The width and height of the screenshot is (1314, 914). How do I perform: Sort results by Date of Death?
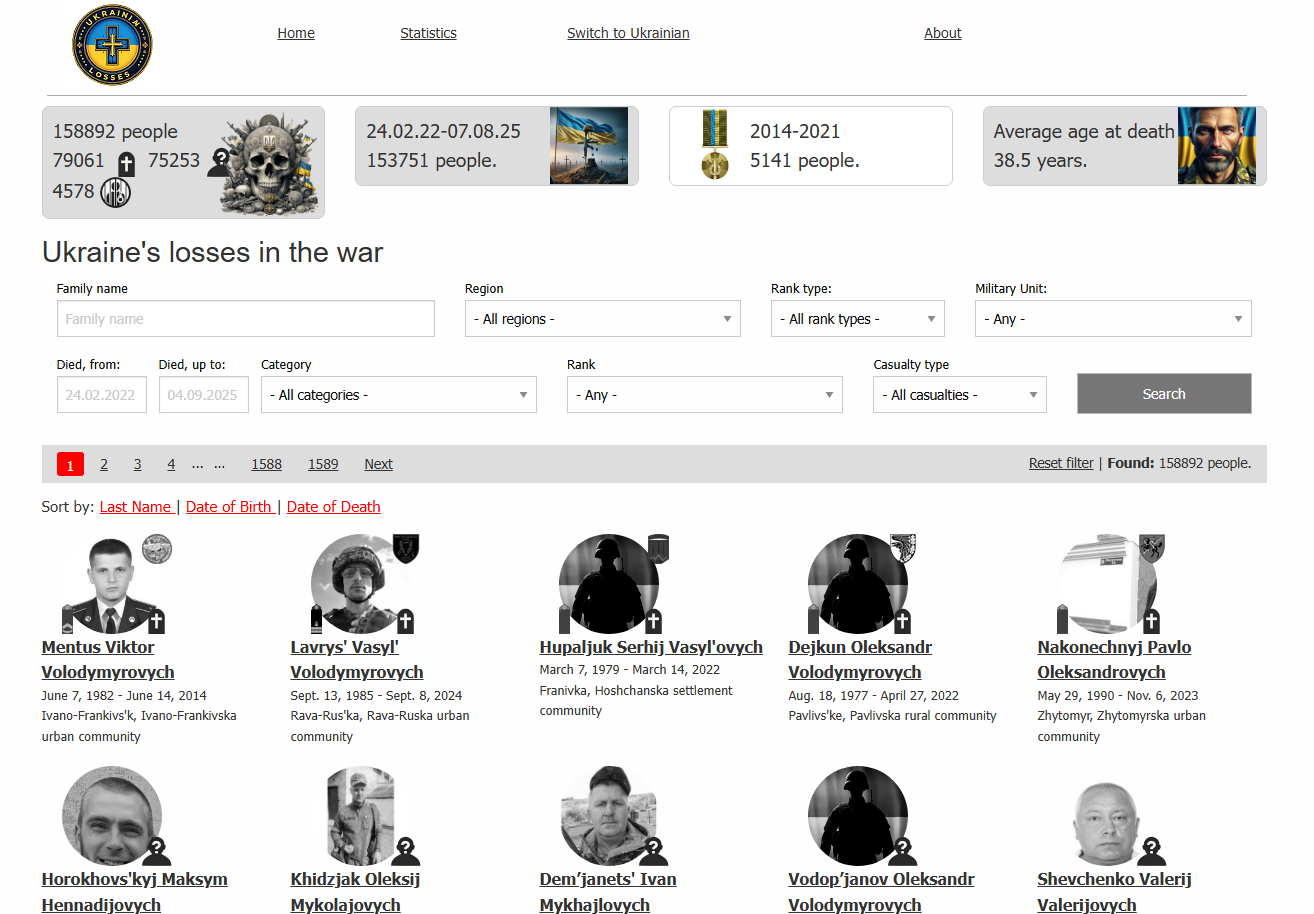tap(333, 507)
